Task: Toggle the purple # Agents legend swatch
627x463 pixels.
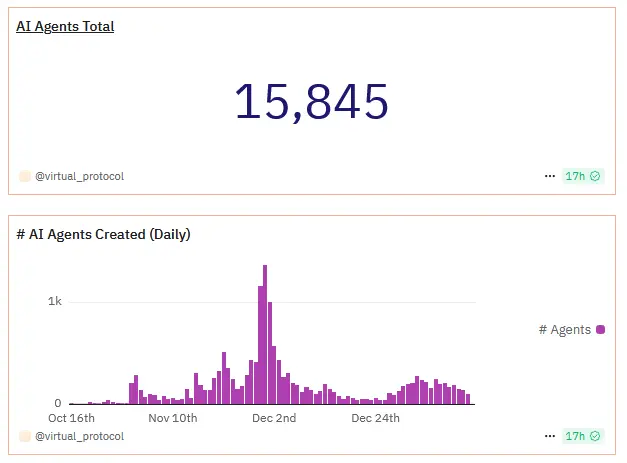Action: 601,330
